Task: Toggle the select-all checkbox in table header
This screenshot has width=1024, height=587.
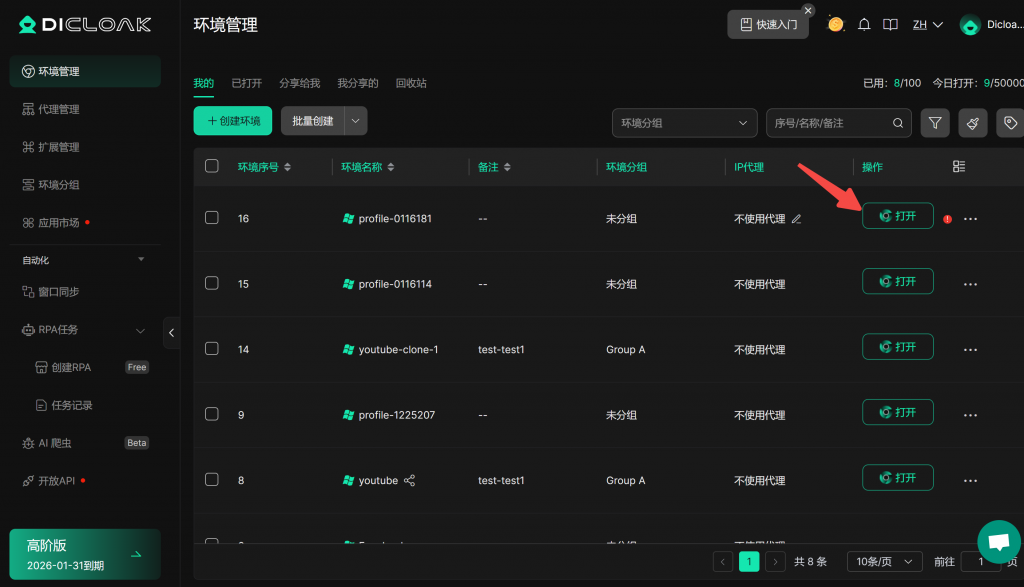Action: (x=212, y=166)
